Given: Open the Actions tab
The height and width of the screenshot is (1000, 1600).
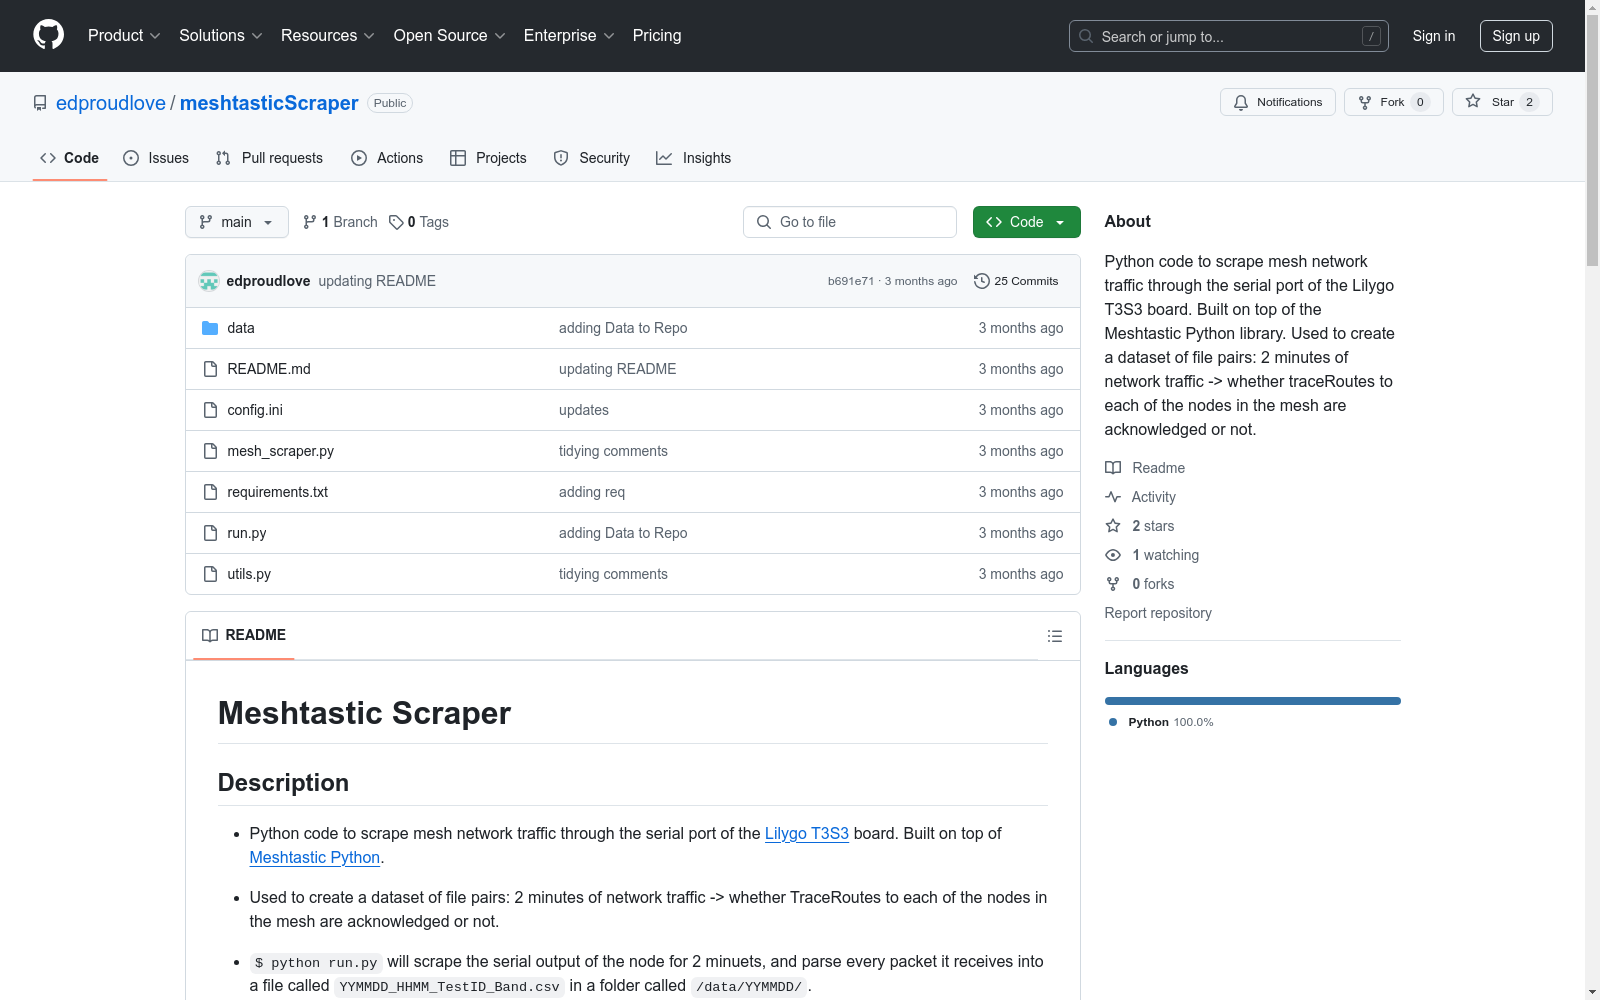Looking at the screenshot, I should [387, 158].
